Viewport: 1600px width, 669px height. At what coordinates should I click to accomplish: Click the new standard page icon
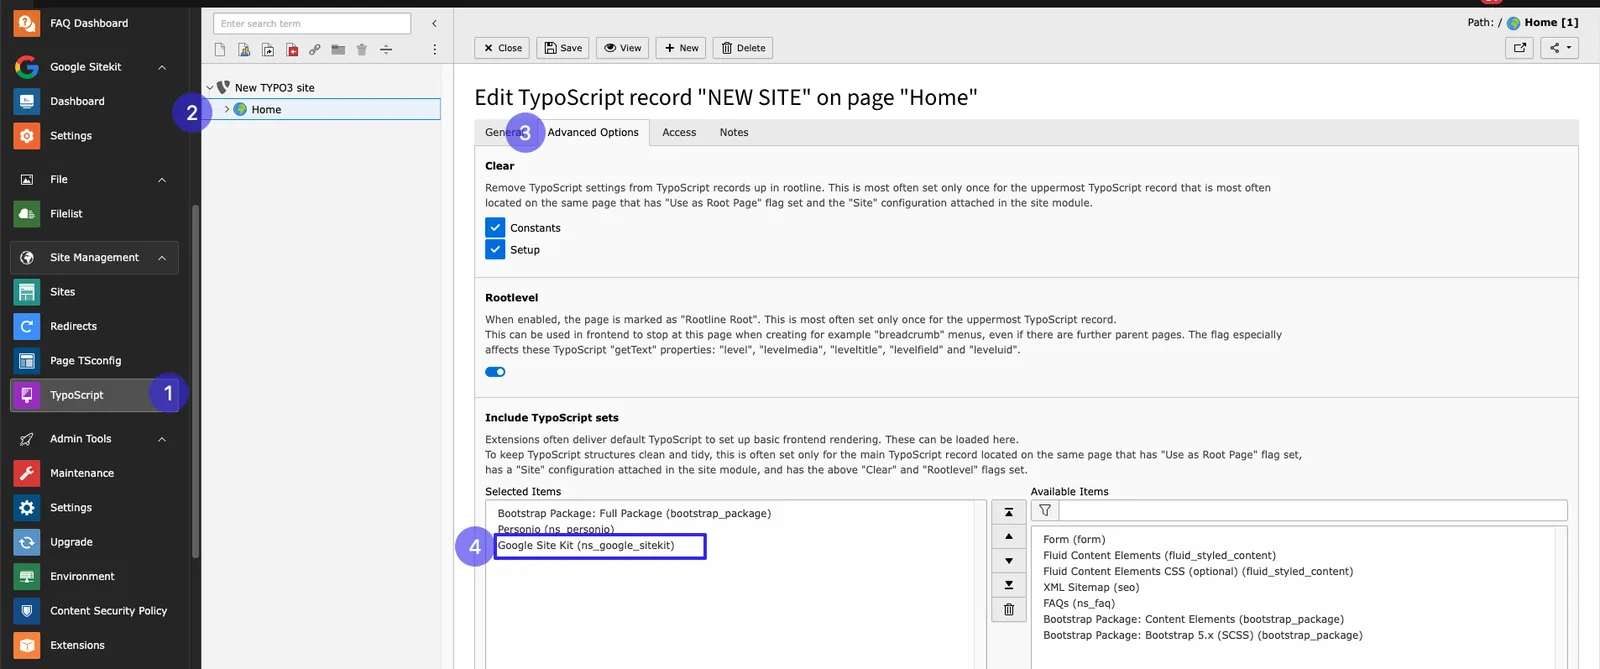220,49
